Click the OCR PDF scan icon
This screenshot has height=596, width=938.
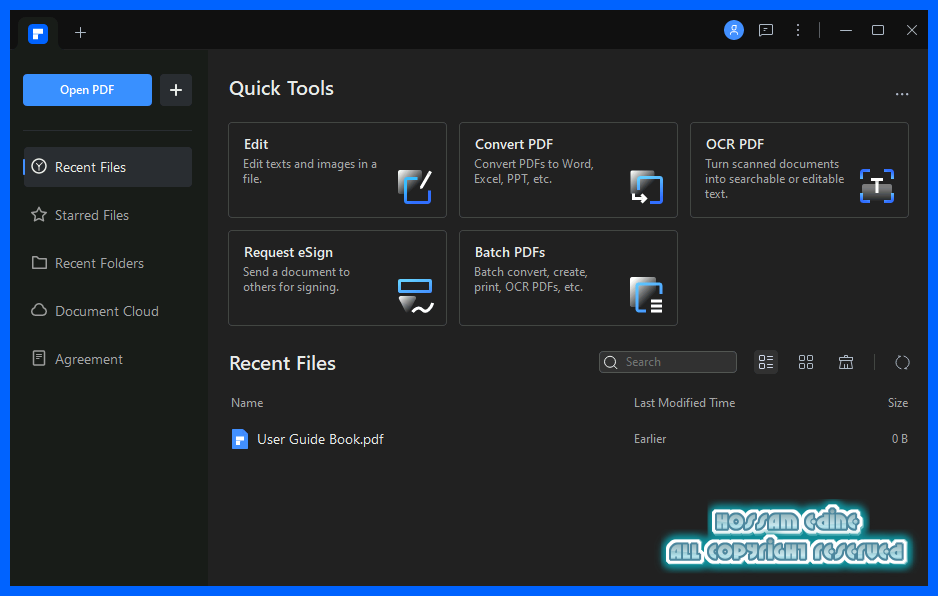point(876,186)
